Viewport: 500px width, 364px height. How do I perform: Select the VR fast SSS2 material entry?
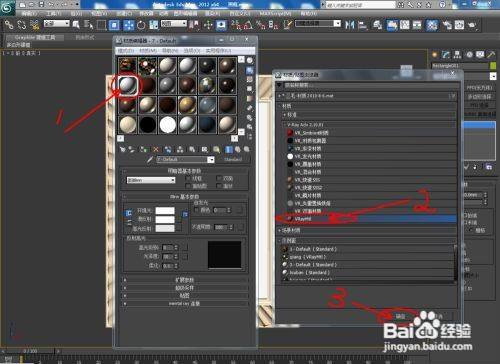point(371,187)
